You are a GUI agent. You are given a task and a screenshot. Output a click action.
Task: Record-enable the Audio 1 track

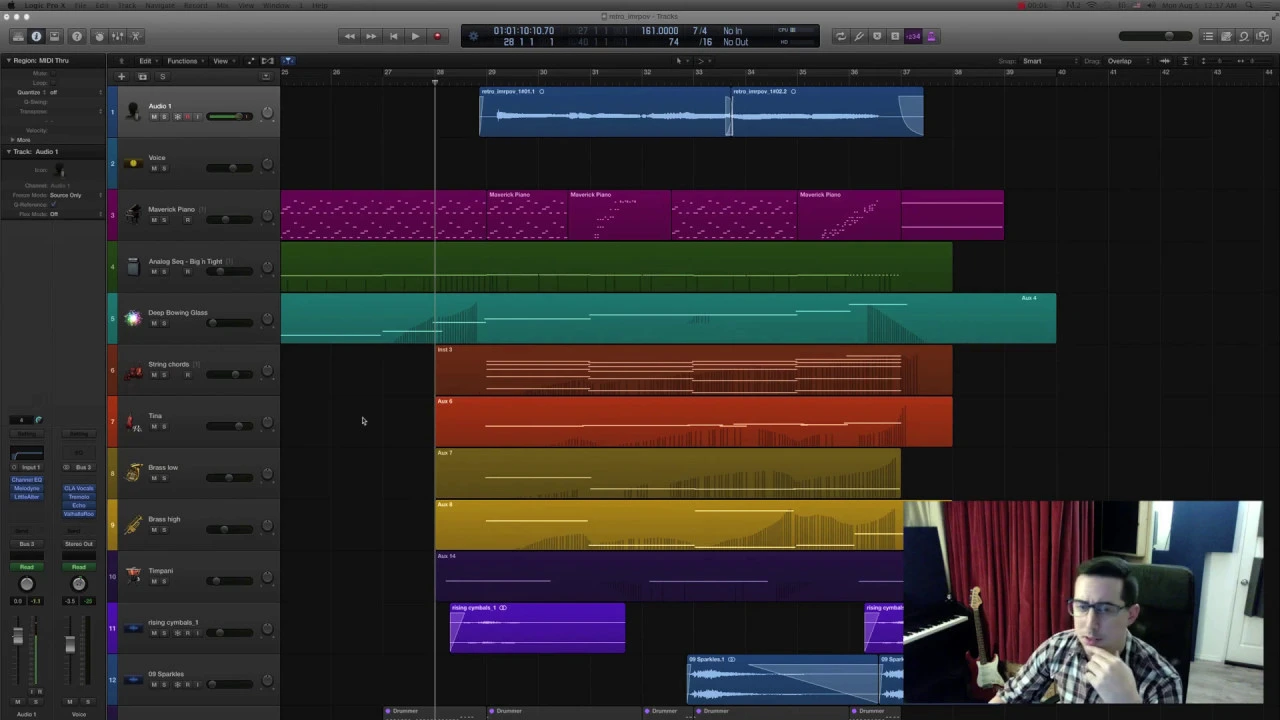click(x=187, y=117)
